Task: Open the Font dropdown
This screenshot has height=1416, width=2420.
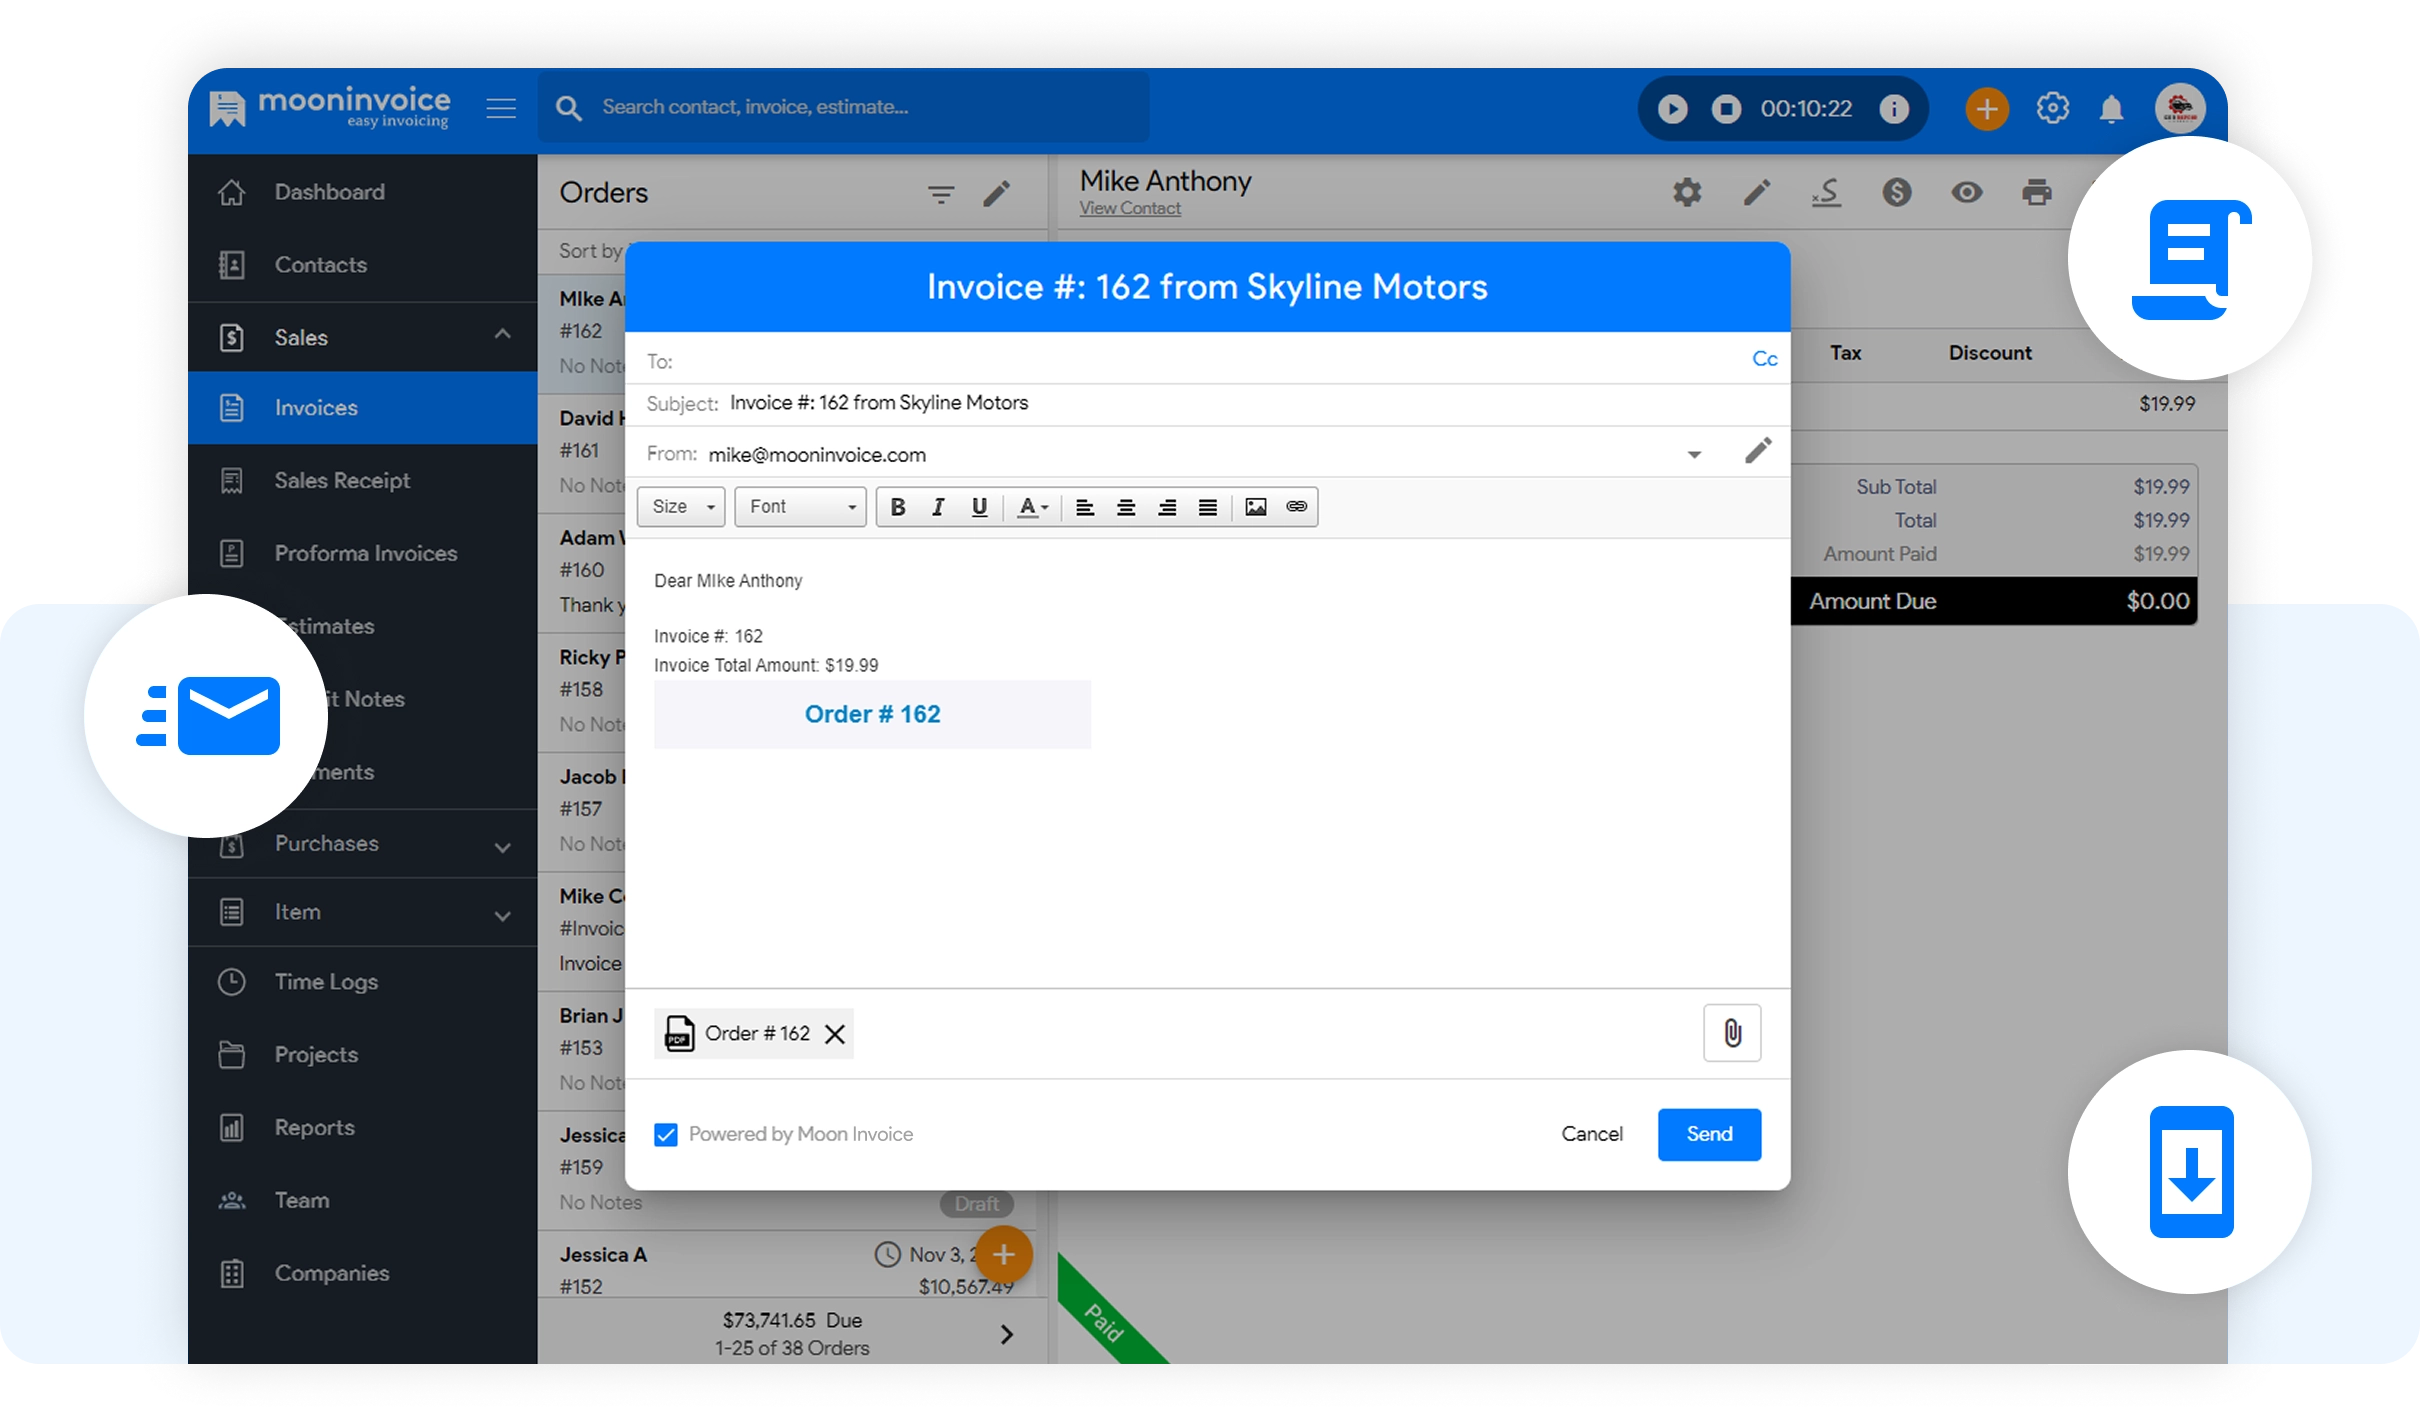Action: coord(801,507)
